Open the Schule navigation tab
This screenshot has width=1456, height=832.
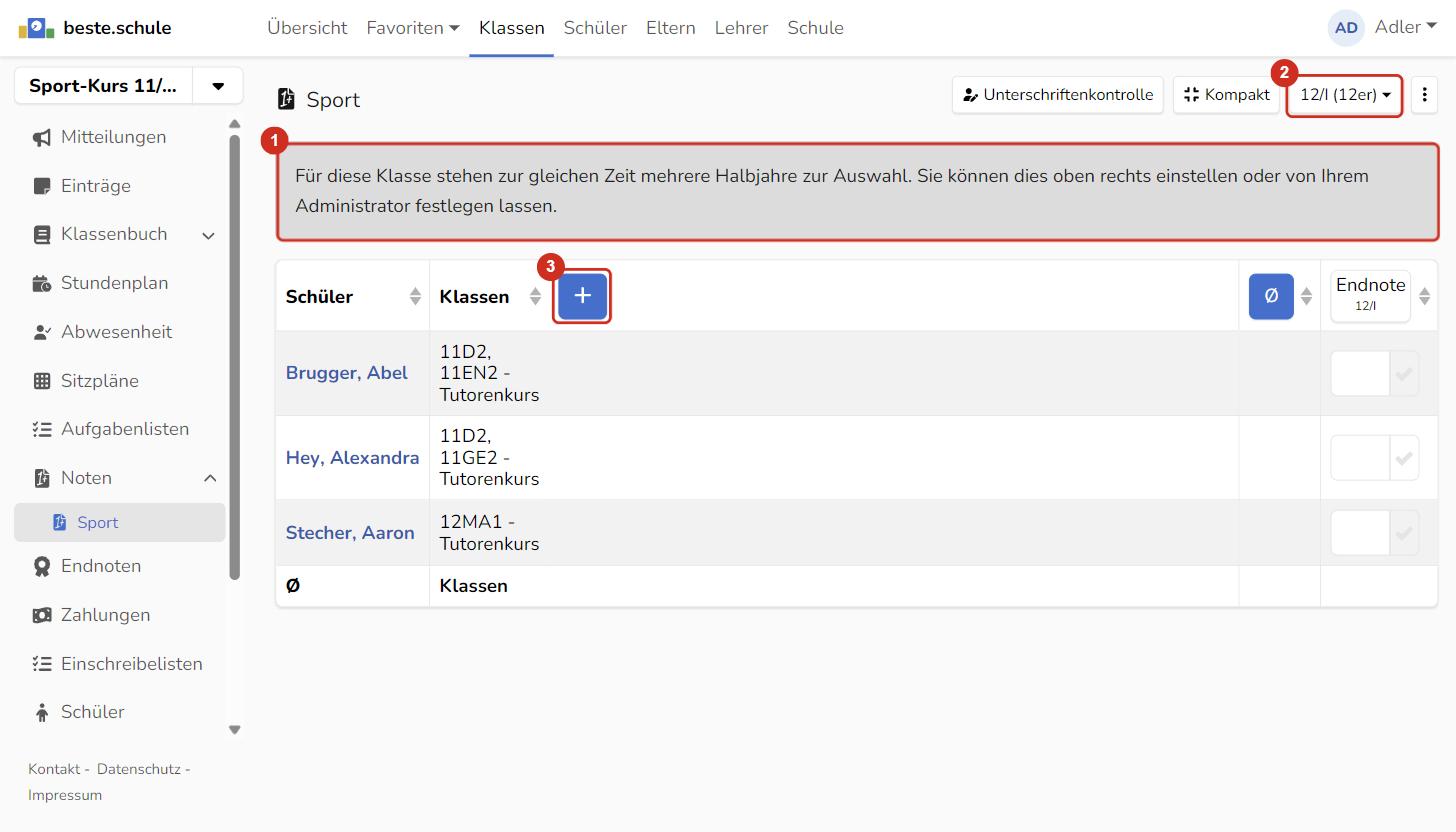coord(815,28)
